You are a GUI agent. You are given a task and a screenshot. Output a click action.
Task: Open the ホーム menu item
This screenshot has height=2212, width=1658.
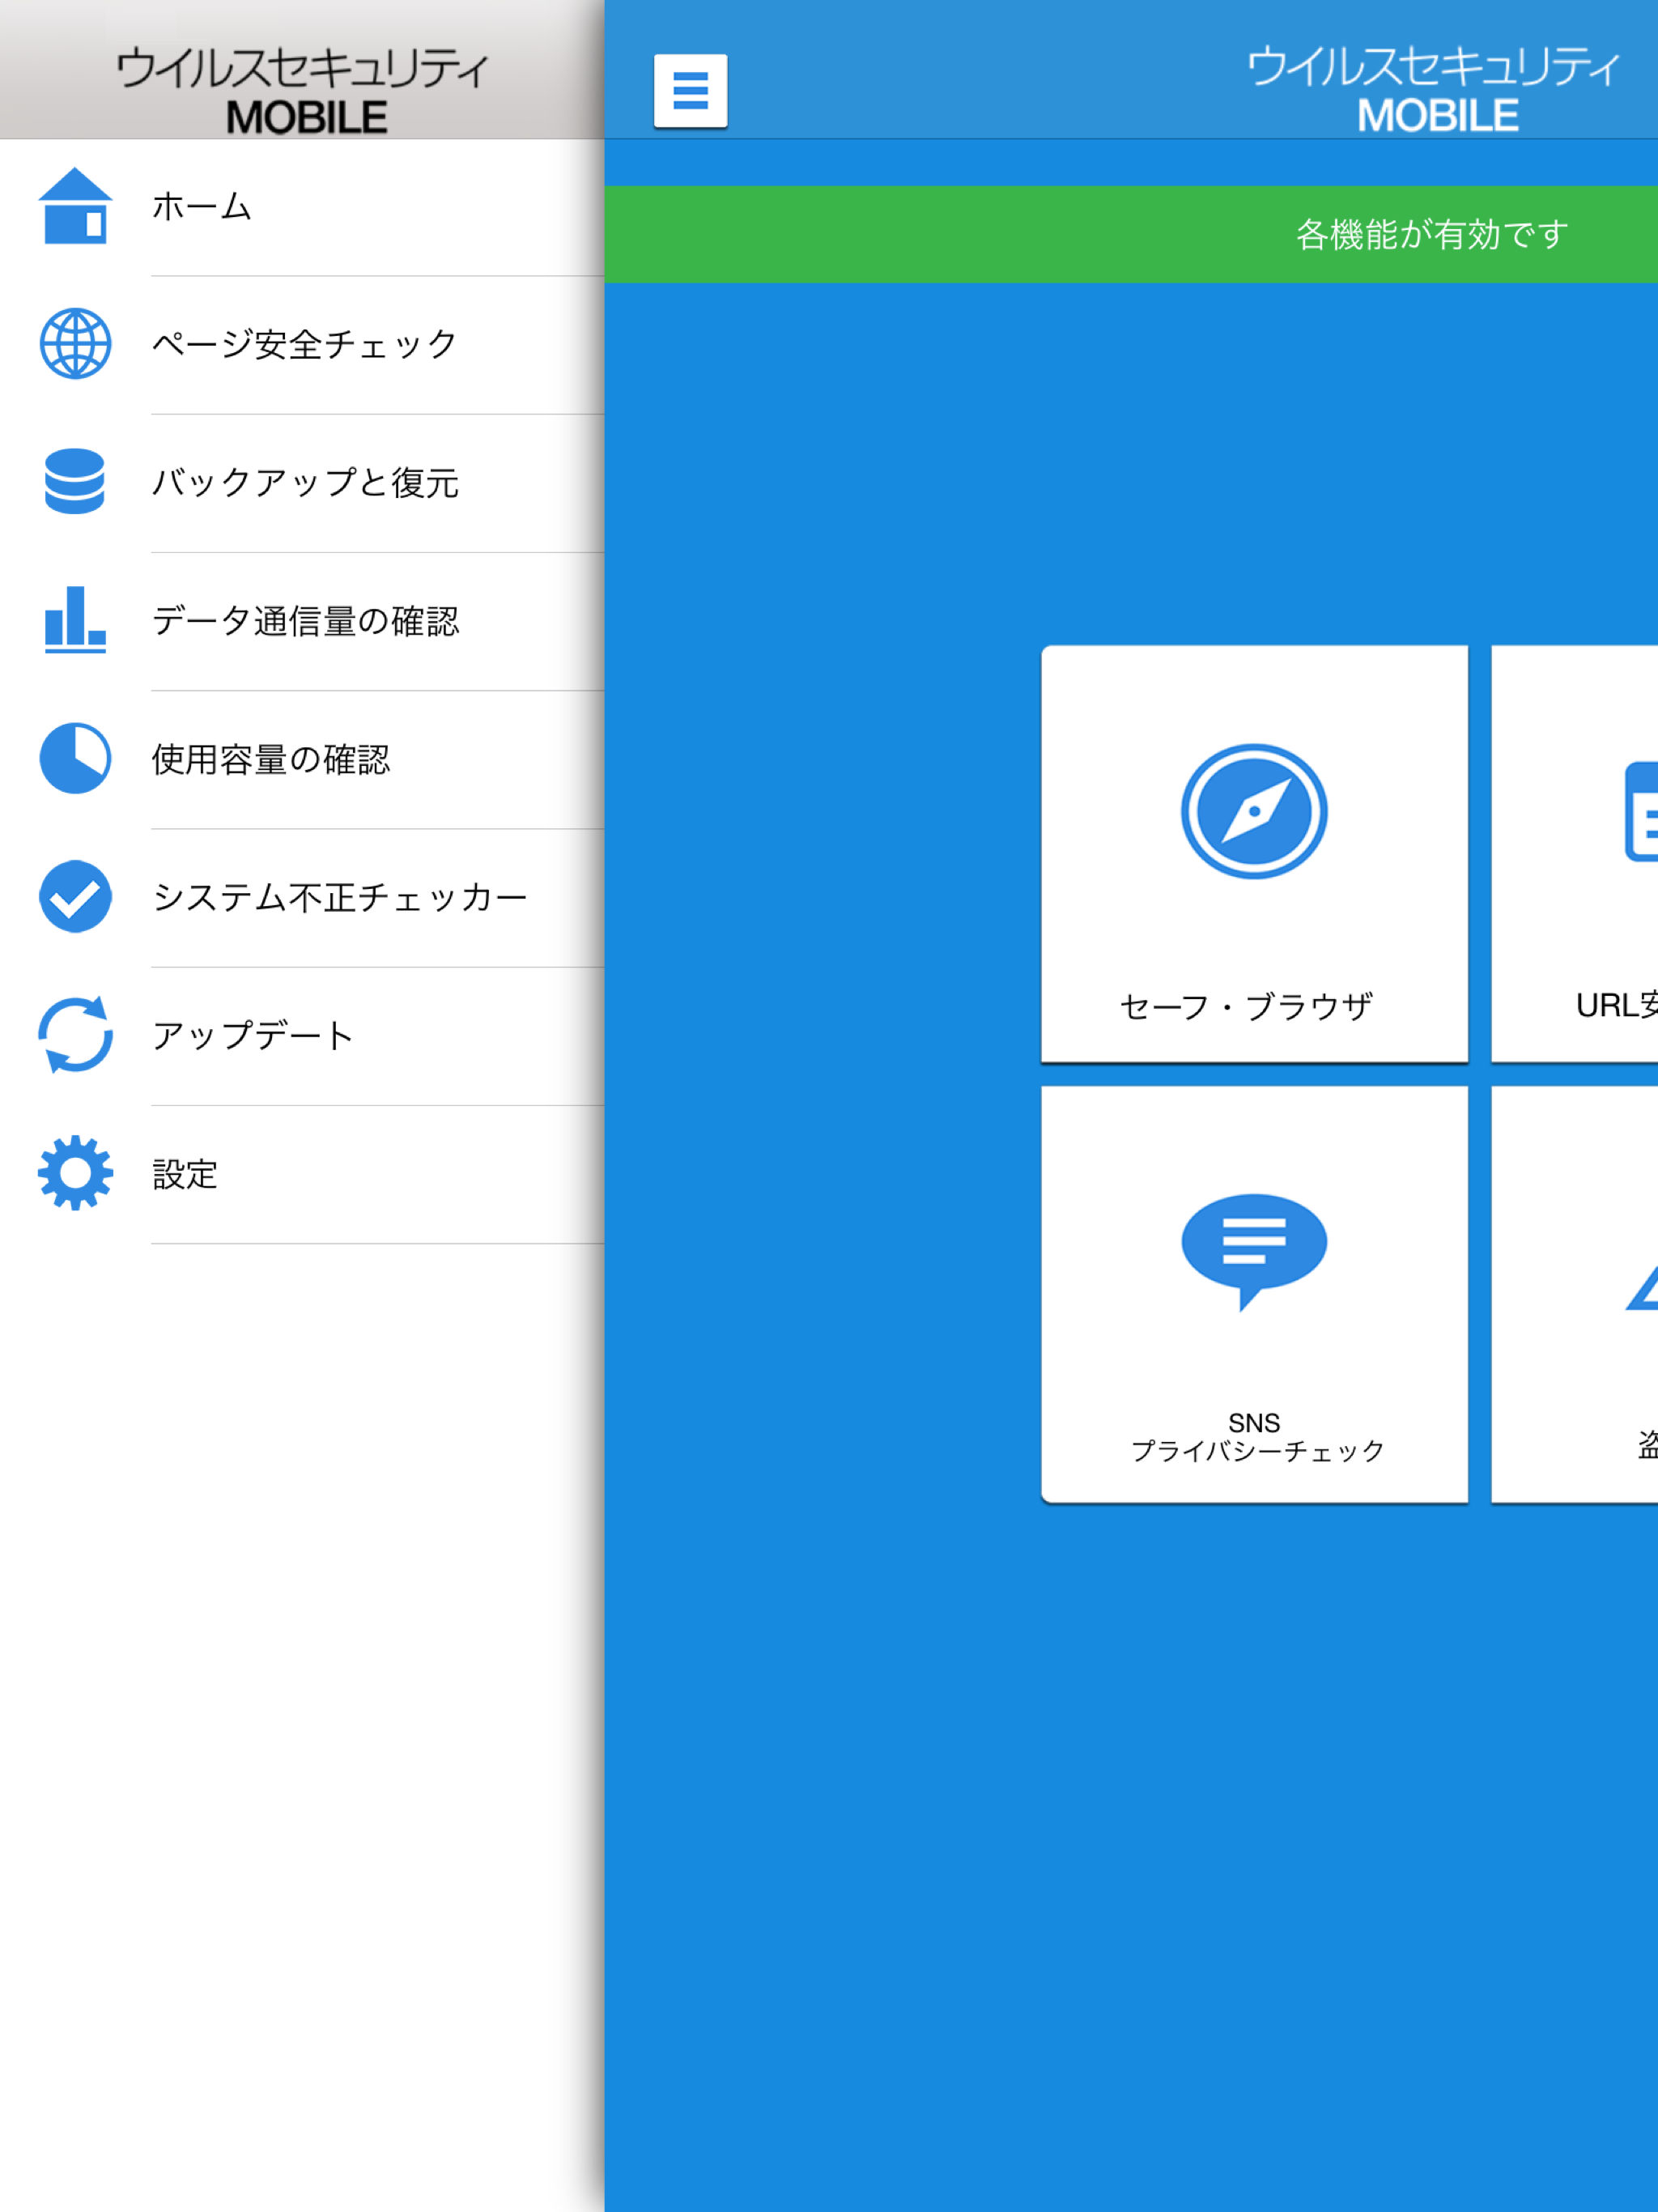pos(302,207)
